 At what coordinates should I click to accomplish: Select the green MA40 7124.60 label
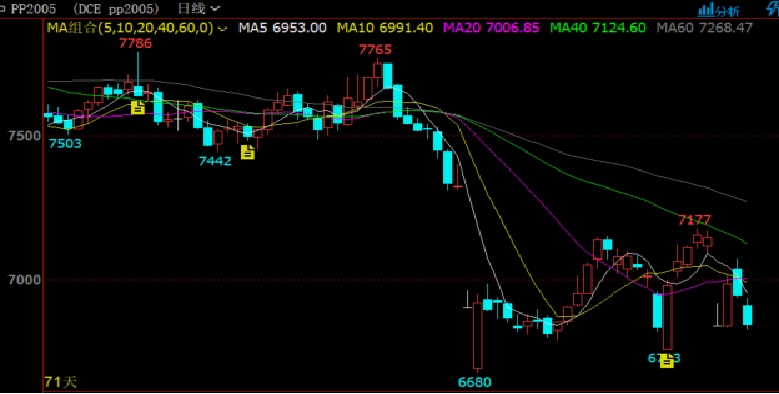pos(598,27)
